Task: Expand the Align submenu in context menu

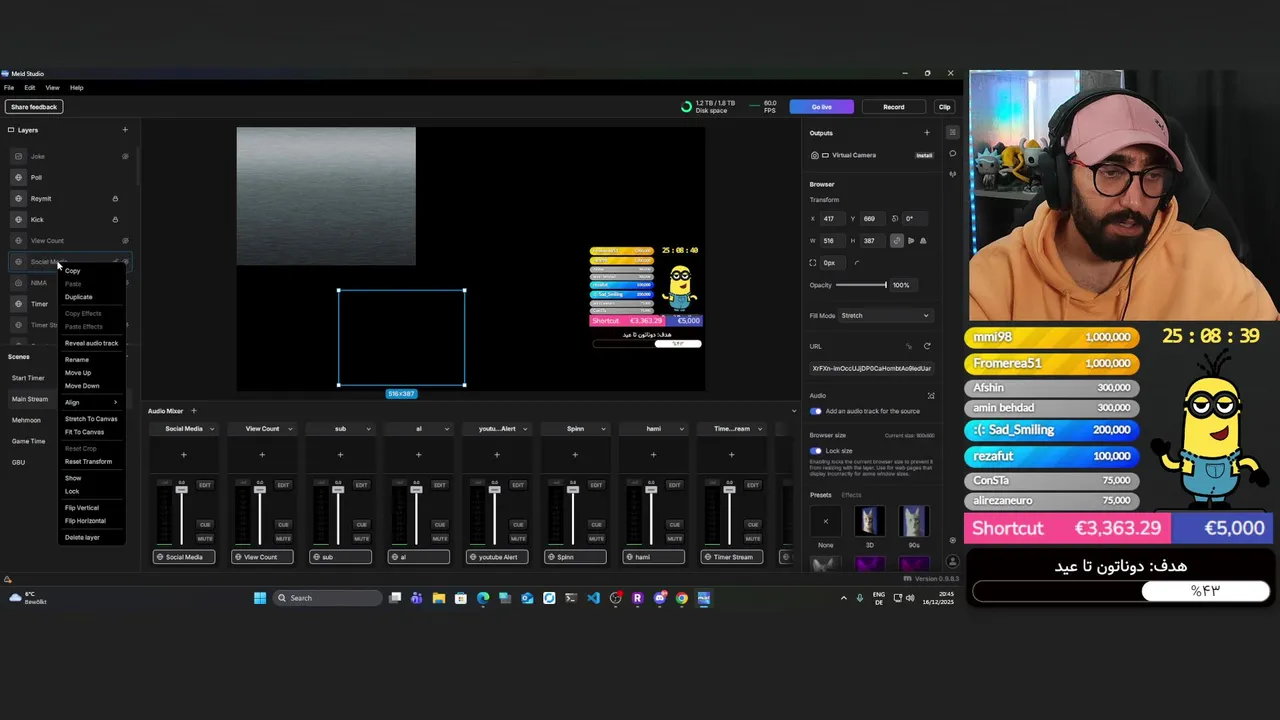Action: pos(91,402)
